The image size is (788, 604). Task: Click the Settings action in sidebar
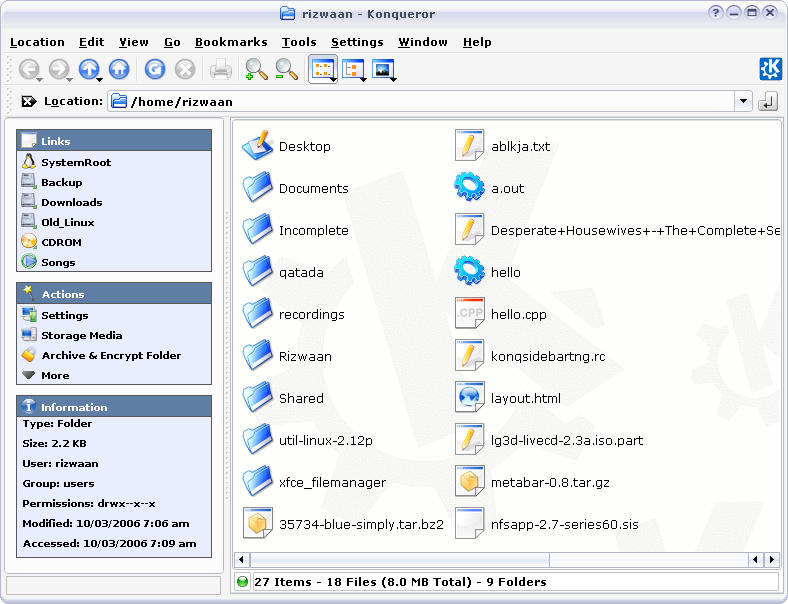point(55,315)
